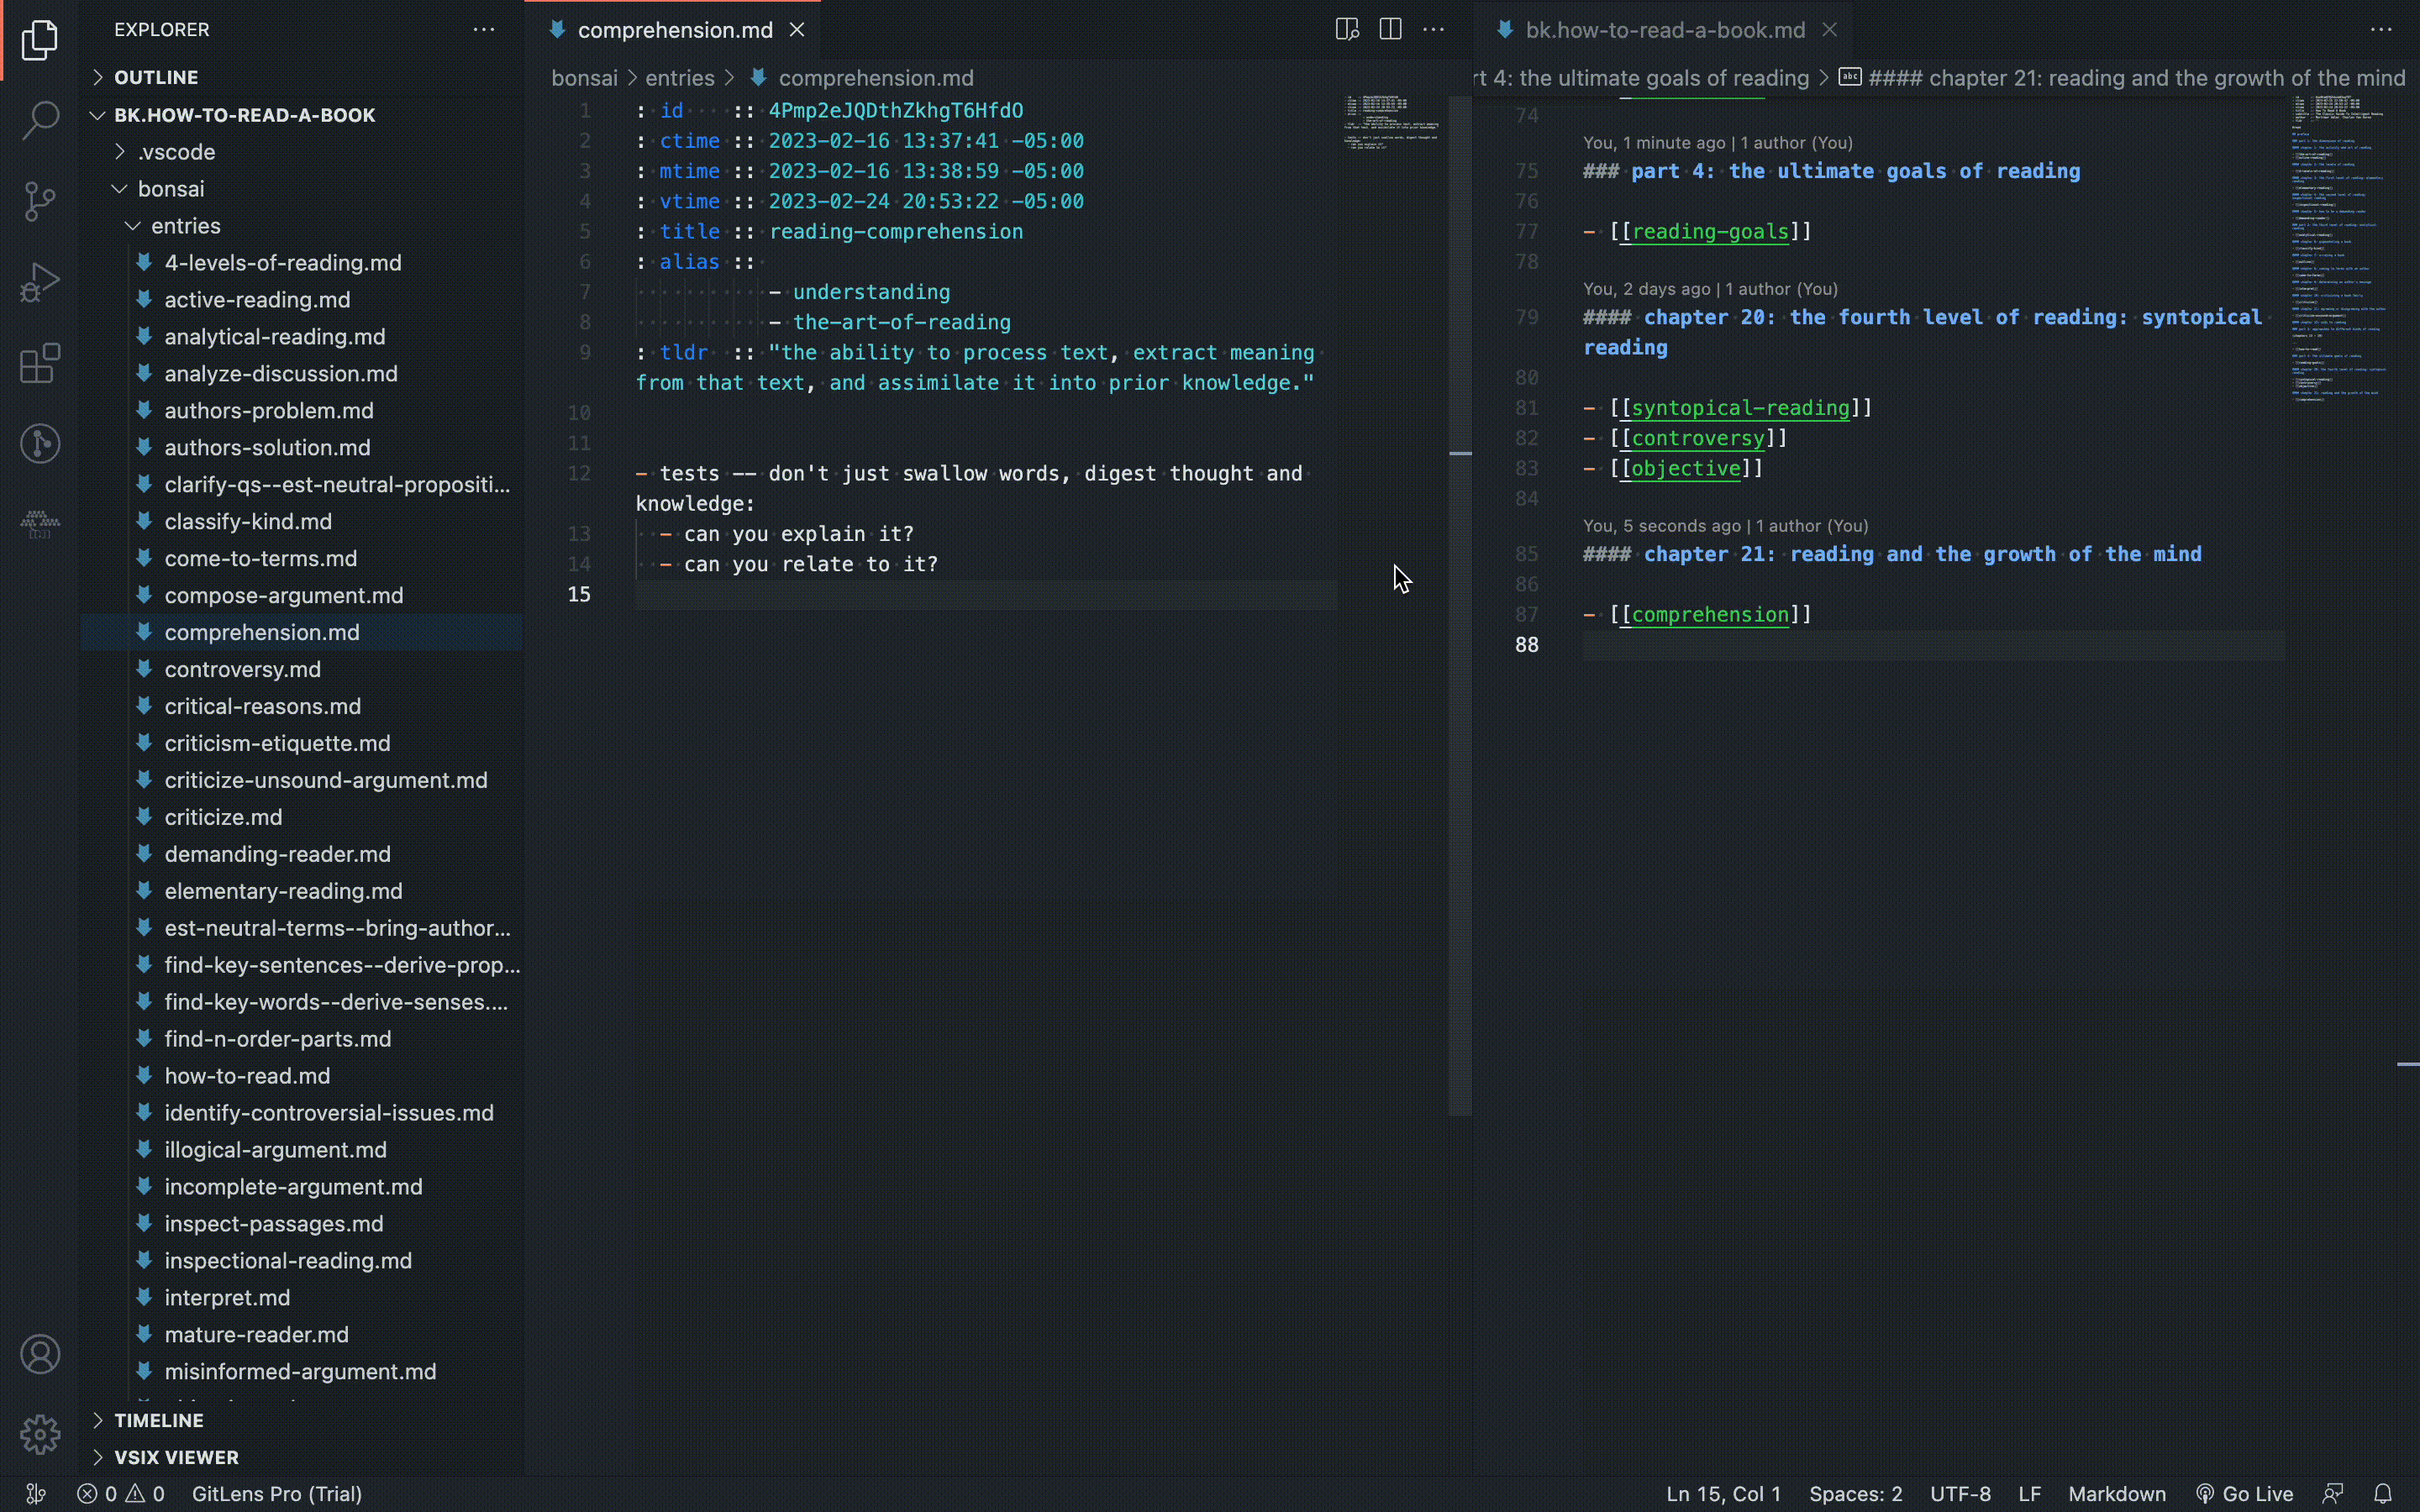Viewport: 2420px width, 1512px height.
Task: Open the feedback icon in status bar
Action: pos(2333,1493)
